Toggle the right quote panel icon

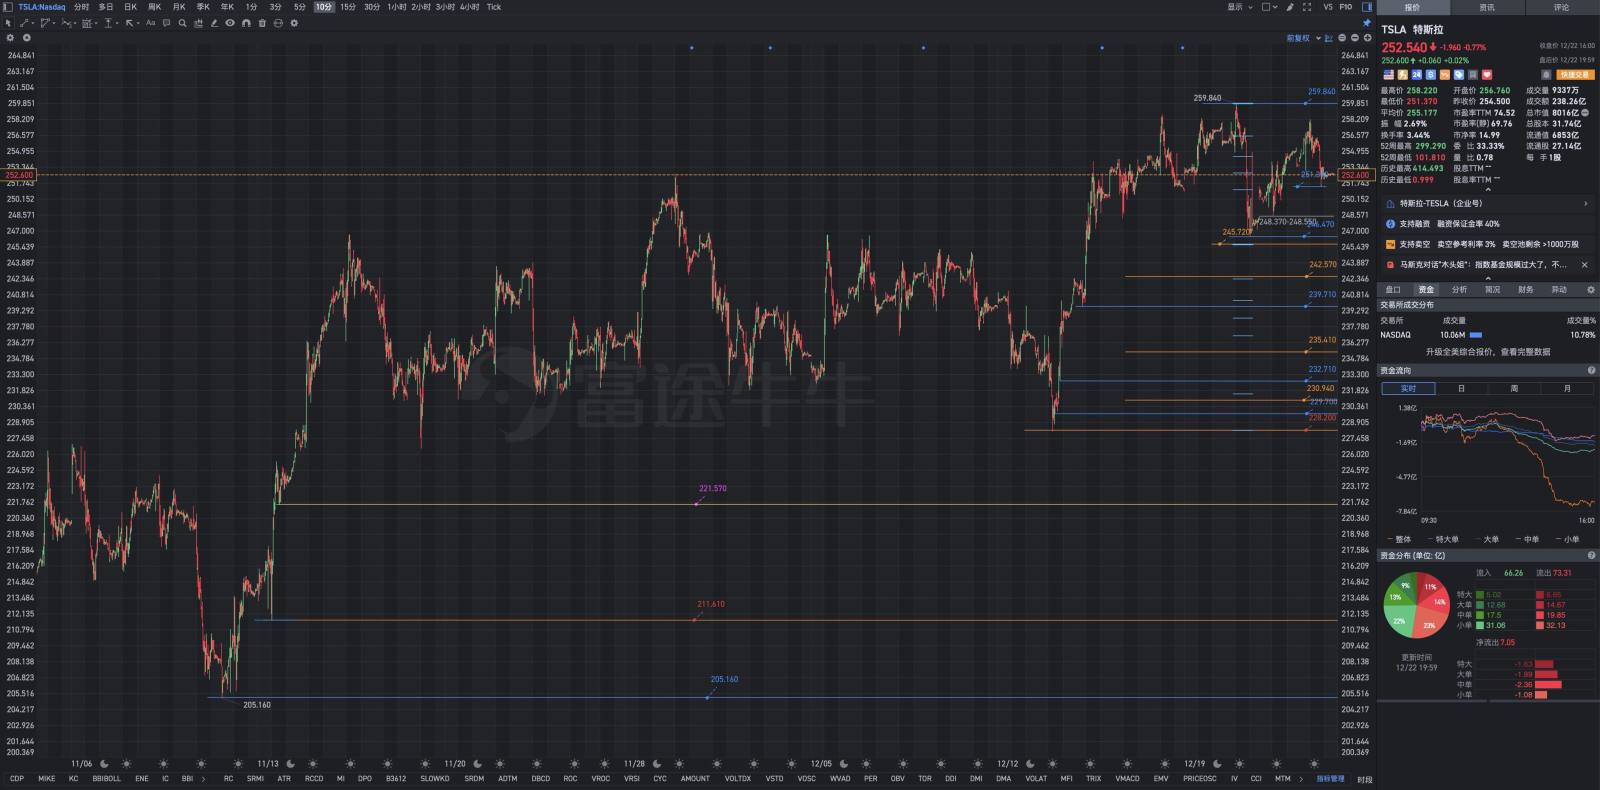pyautogui.click(x=1367, y=7)
